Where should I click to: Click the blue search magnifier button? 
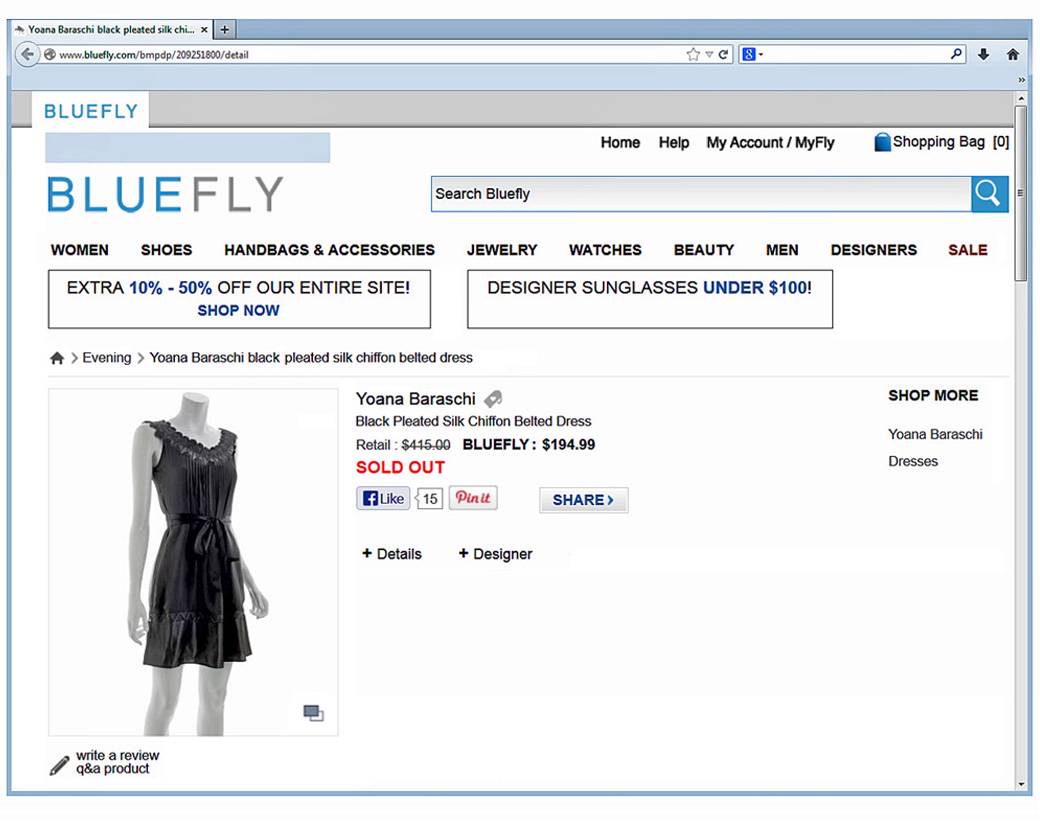[990, 194]
